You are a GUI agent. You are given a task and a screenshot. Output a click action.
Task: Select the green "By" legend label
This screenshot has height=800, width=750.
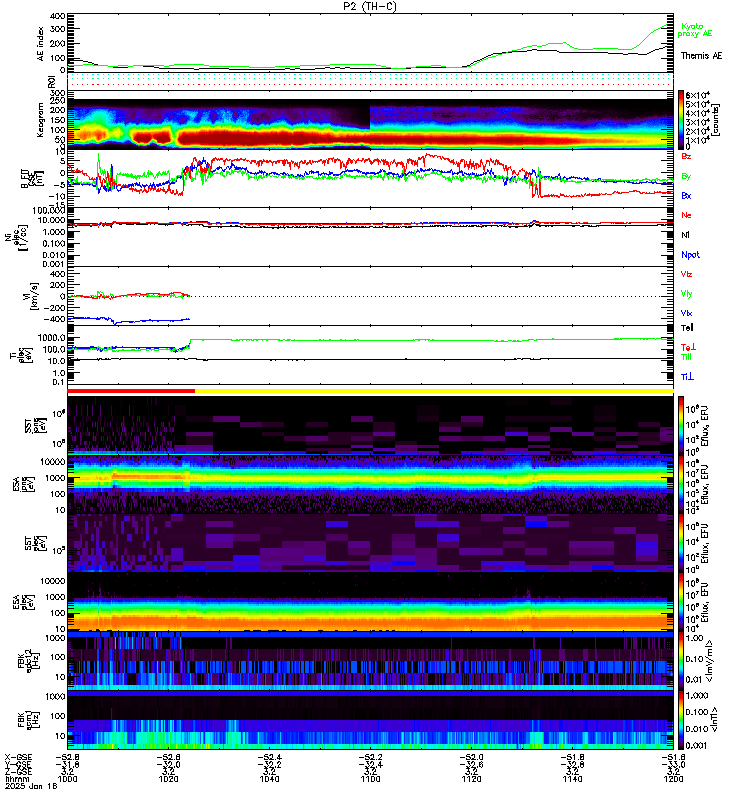click(686, 177)
